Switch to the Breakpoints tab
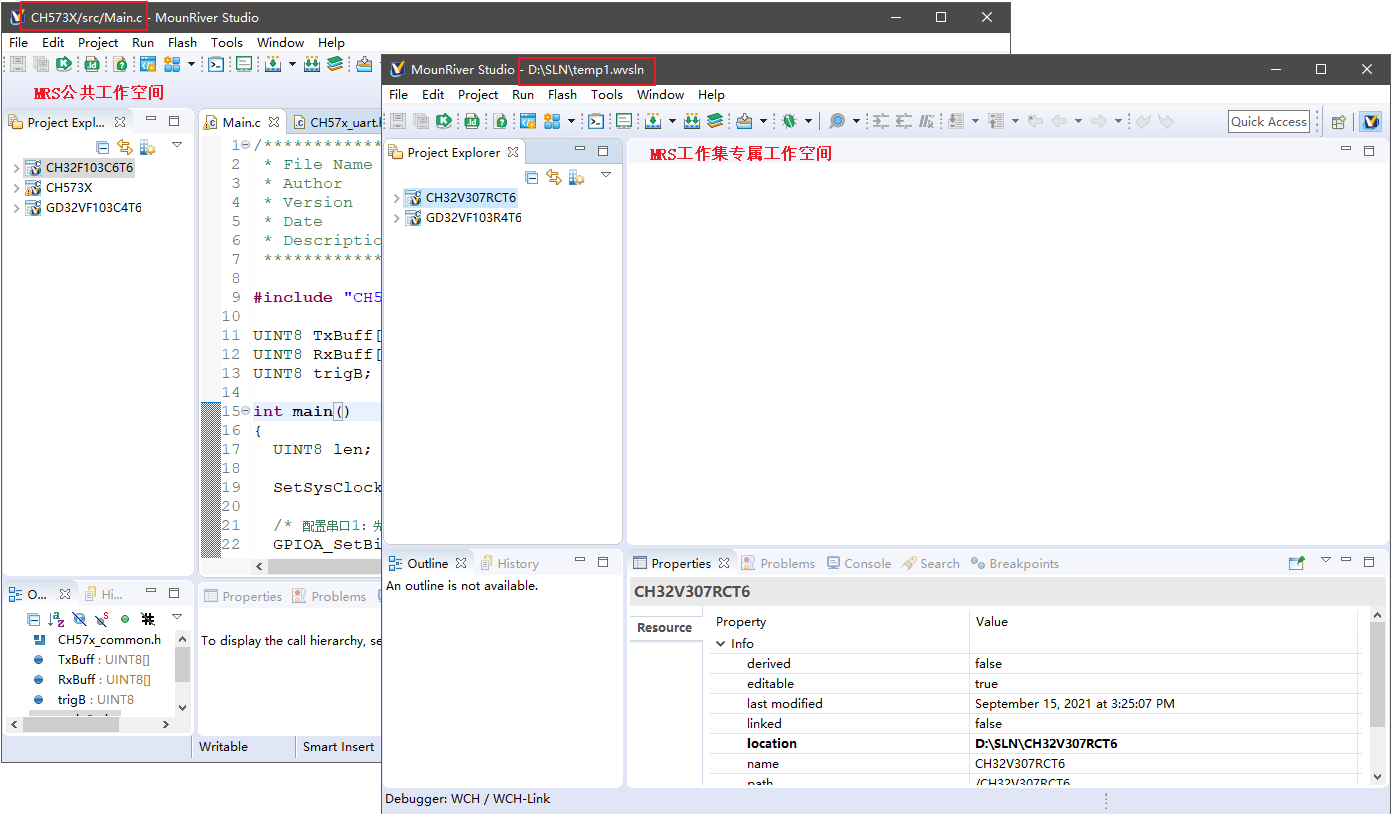Screen dimensions: 1392x814 click(x=1015, y=564)
